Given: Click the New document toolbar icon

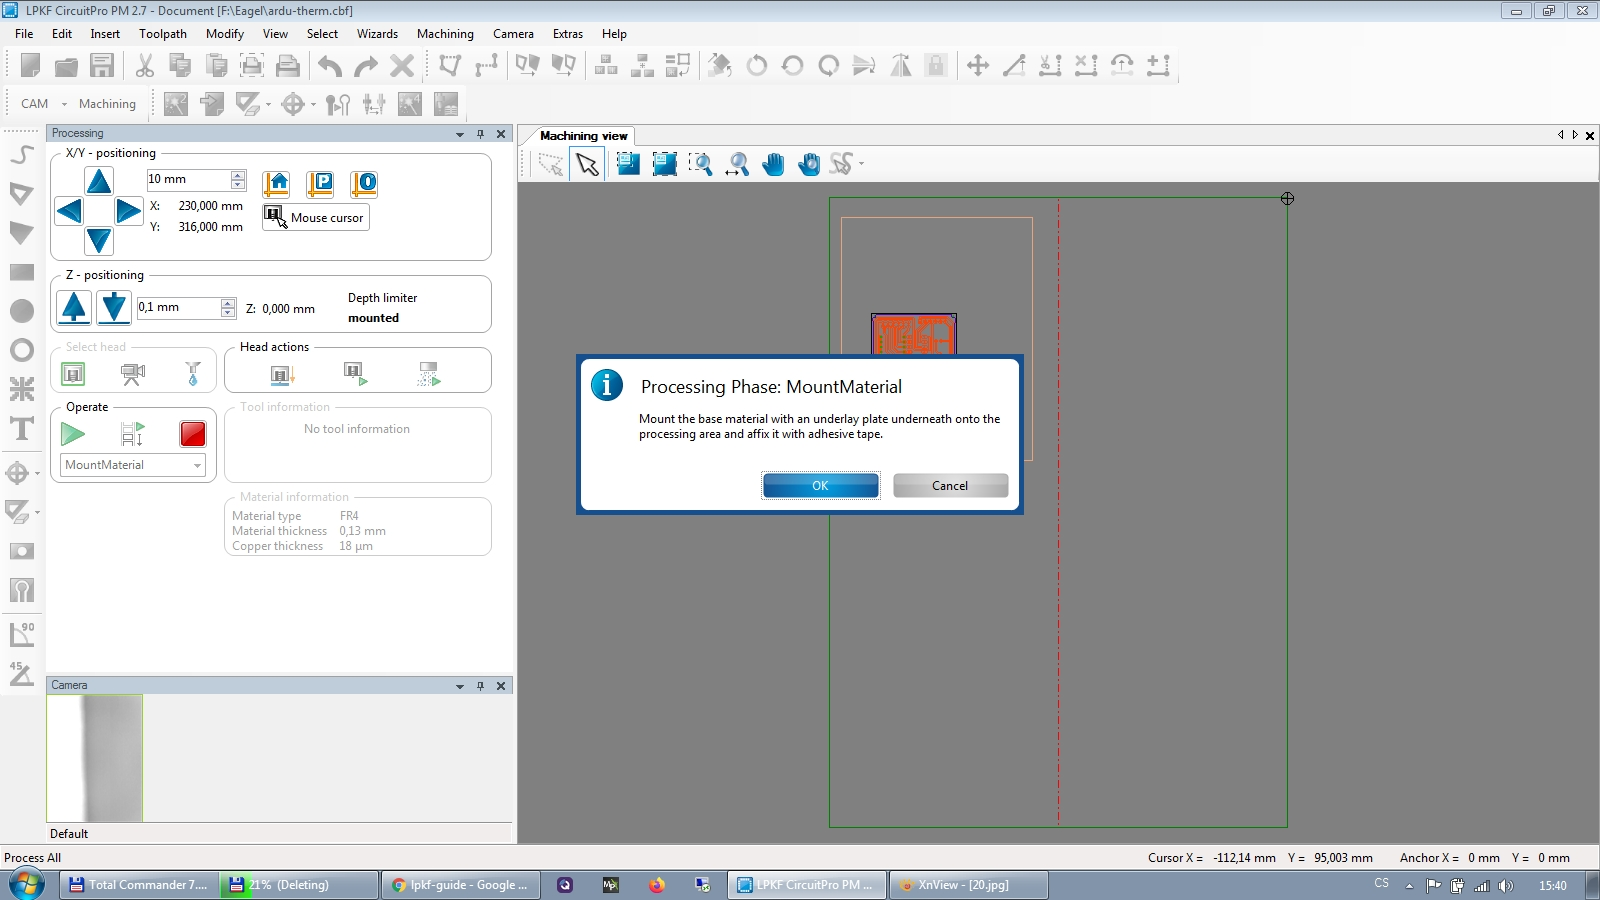Looking at the screenshot, I should (30, 66).
